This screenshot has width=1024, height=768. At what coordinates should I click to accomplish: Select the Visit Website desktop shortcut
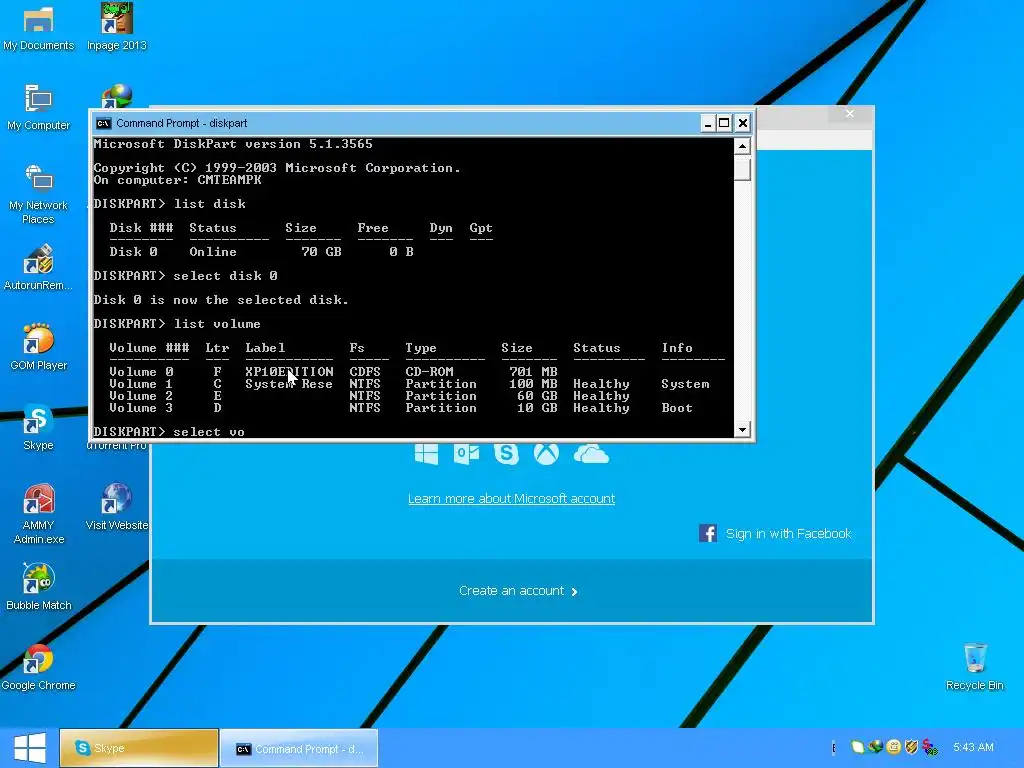tap(116, 507)
